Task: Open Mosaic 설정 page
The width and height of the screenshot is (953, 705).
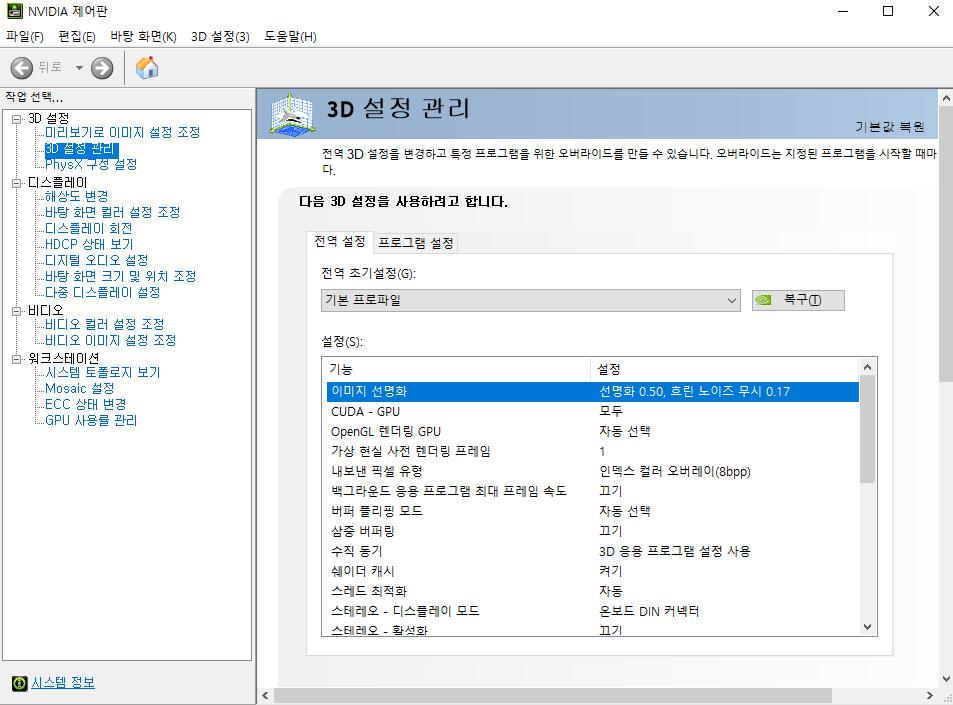Action: click(x=80, y=388)
